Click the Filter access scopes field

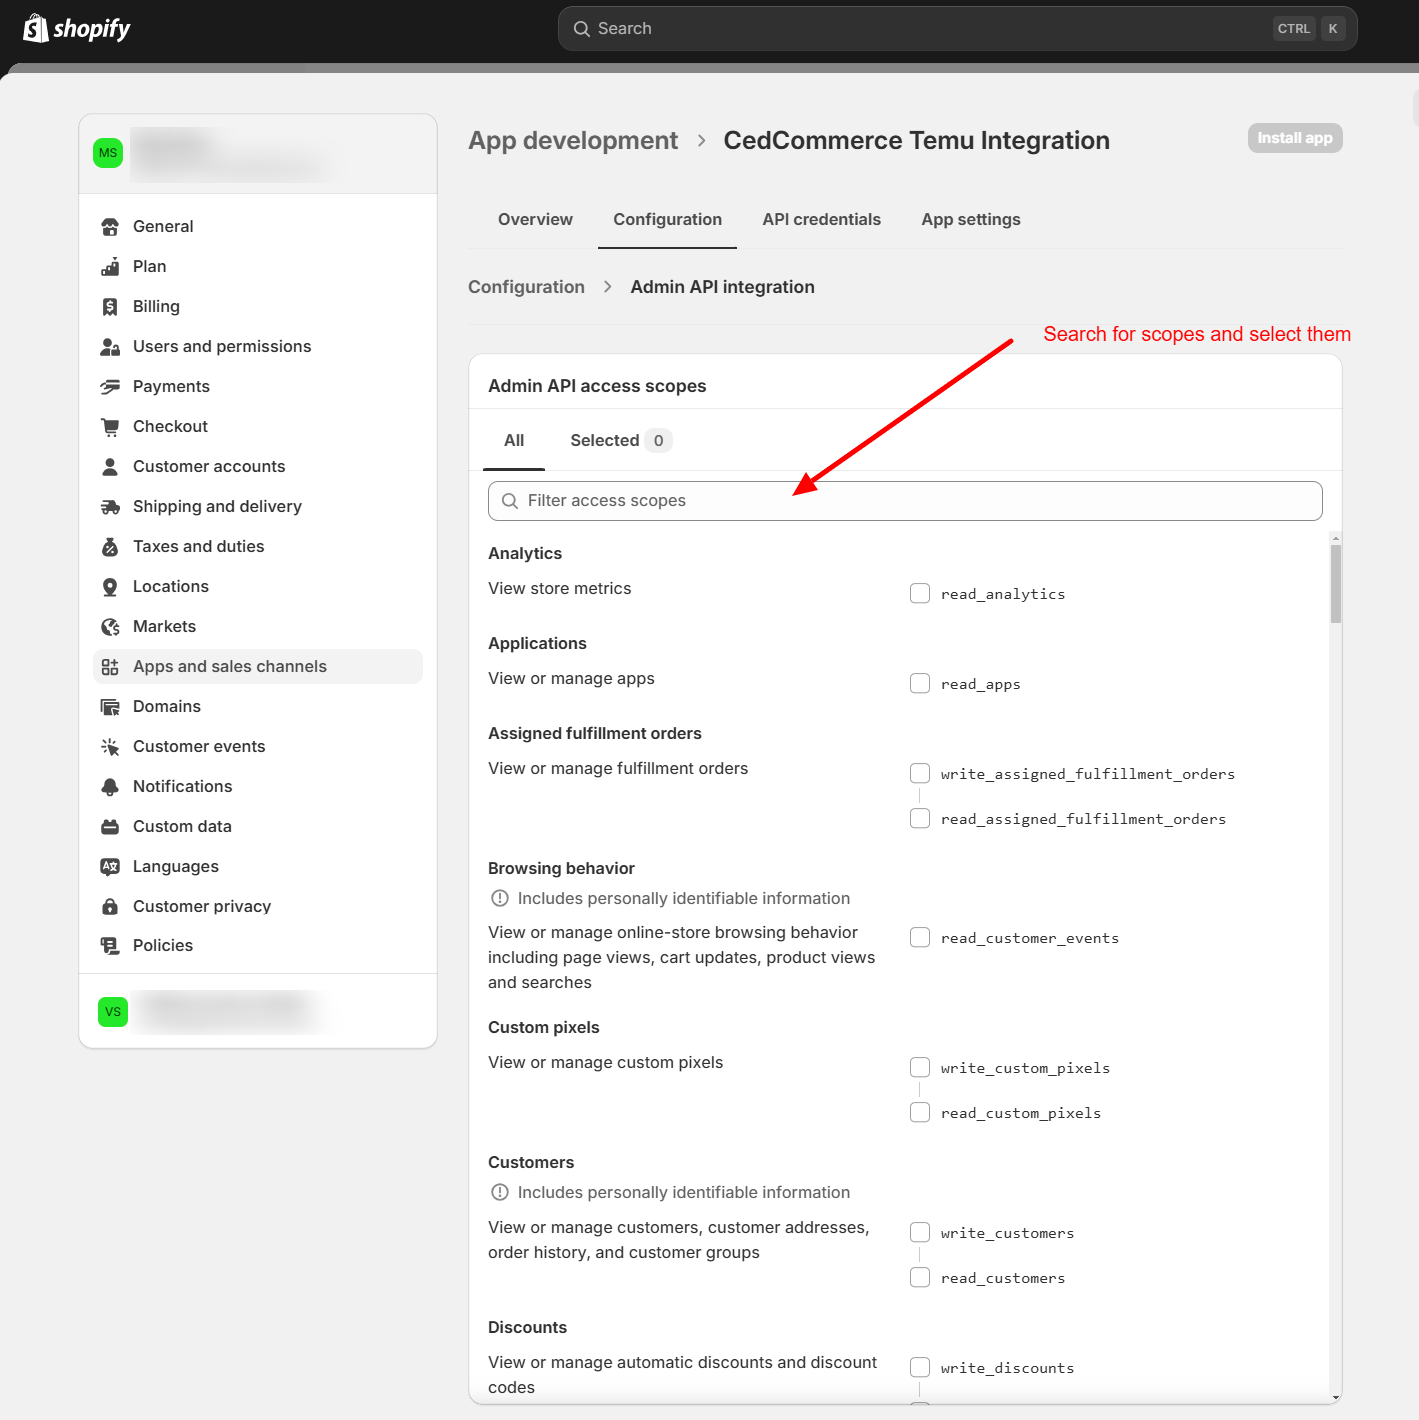point(905,501)
